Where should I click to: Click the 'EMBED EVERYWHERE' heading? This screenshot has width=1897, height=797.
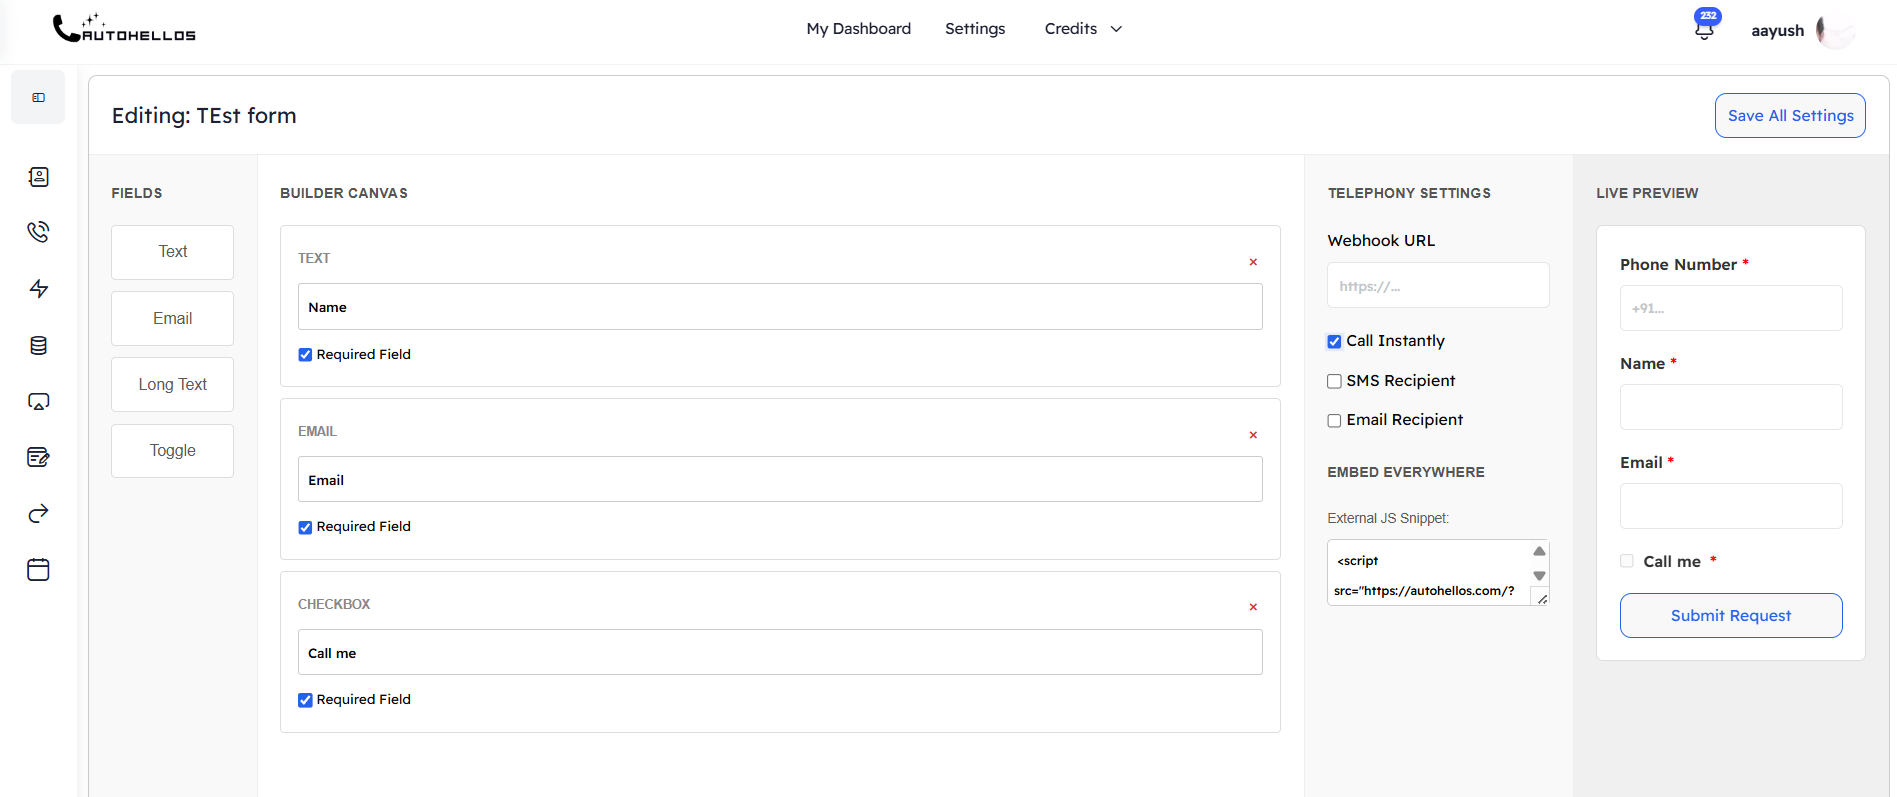[x=1406, y=473]
